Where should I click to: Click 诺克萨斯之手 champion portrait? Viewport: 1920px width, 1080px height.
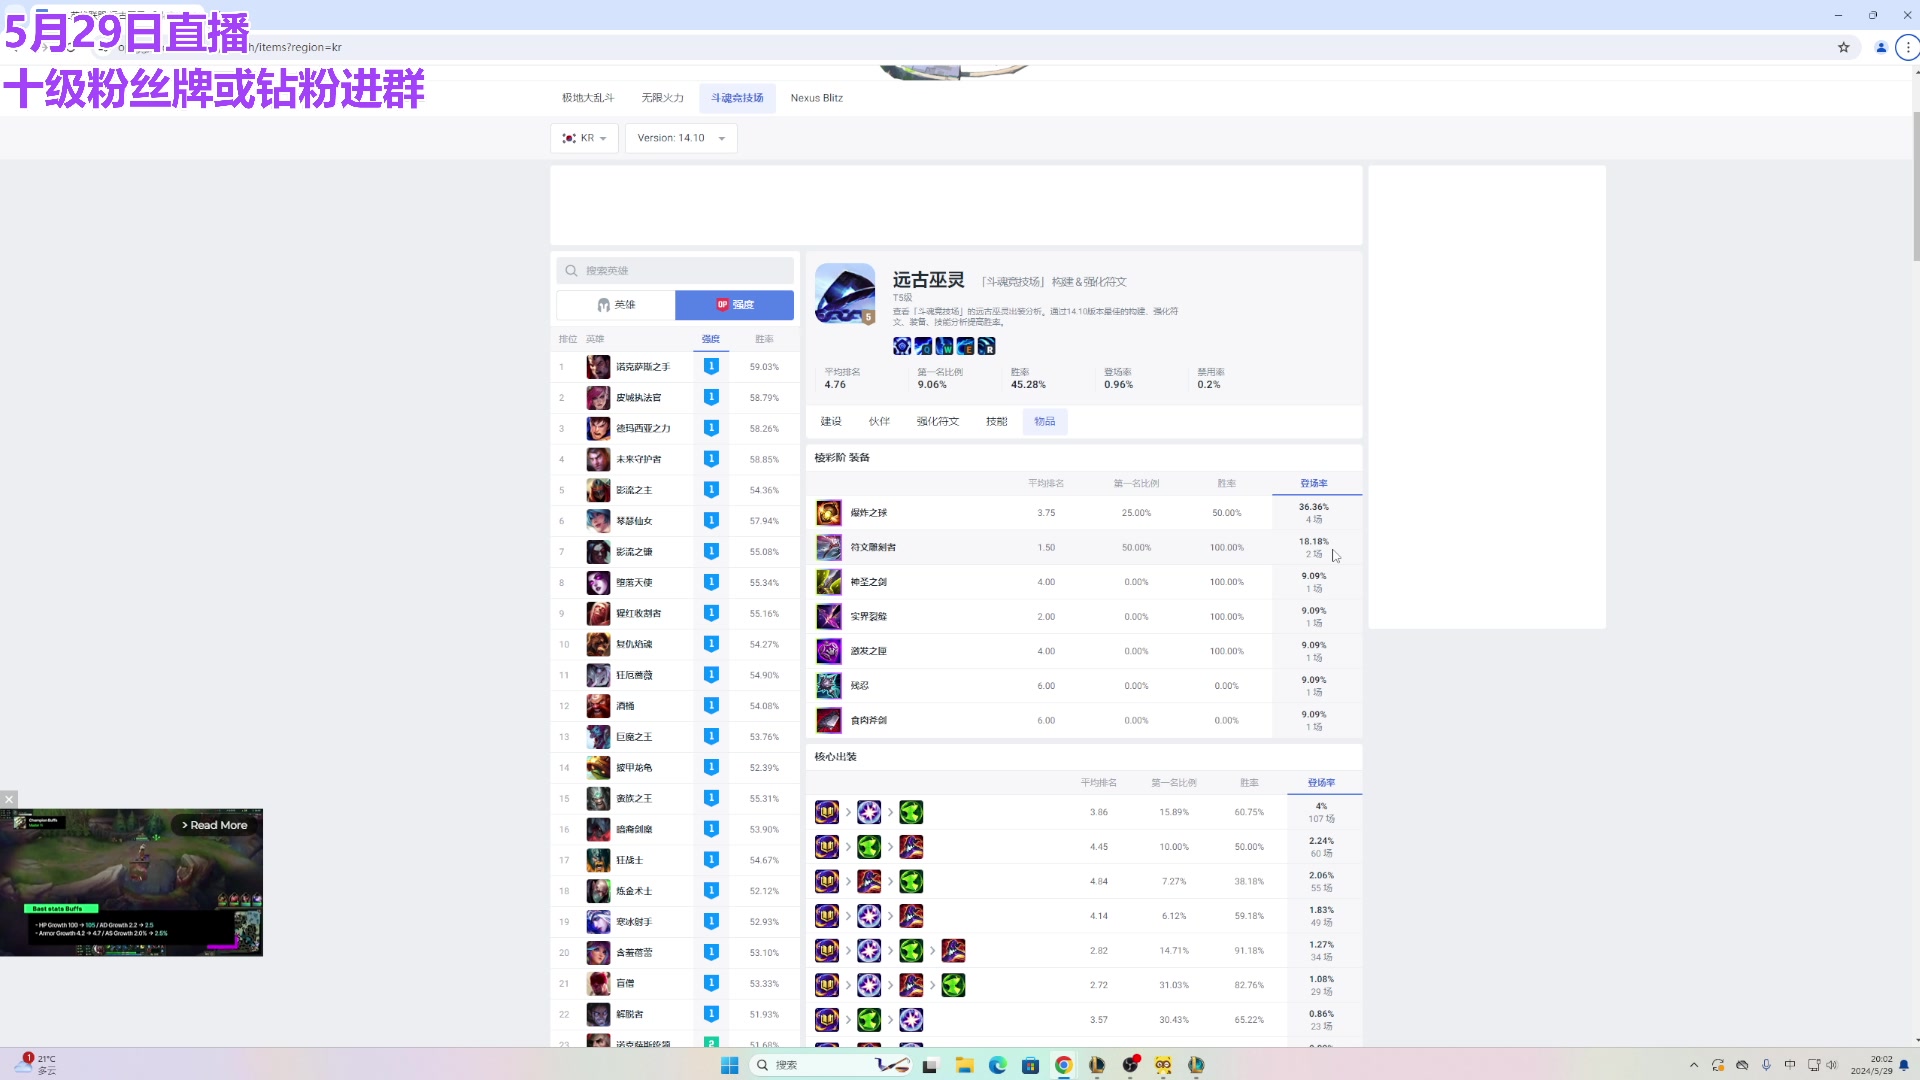[598, 367]
